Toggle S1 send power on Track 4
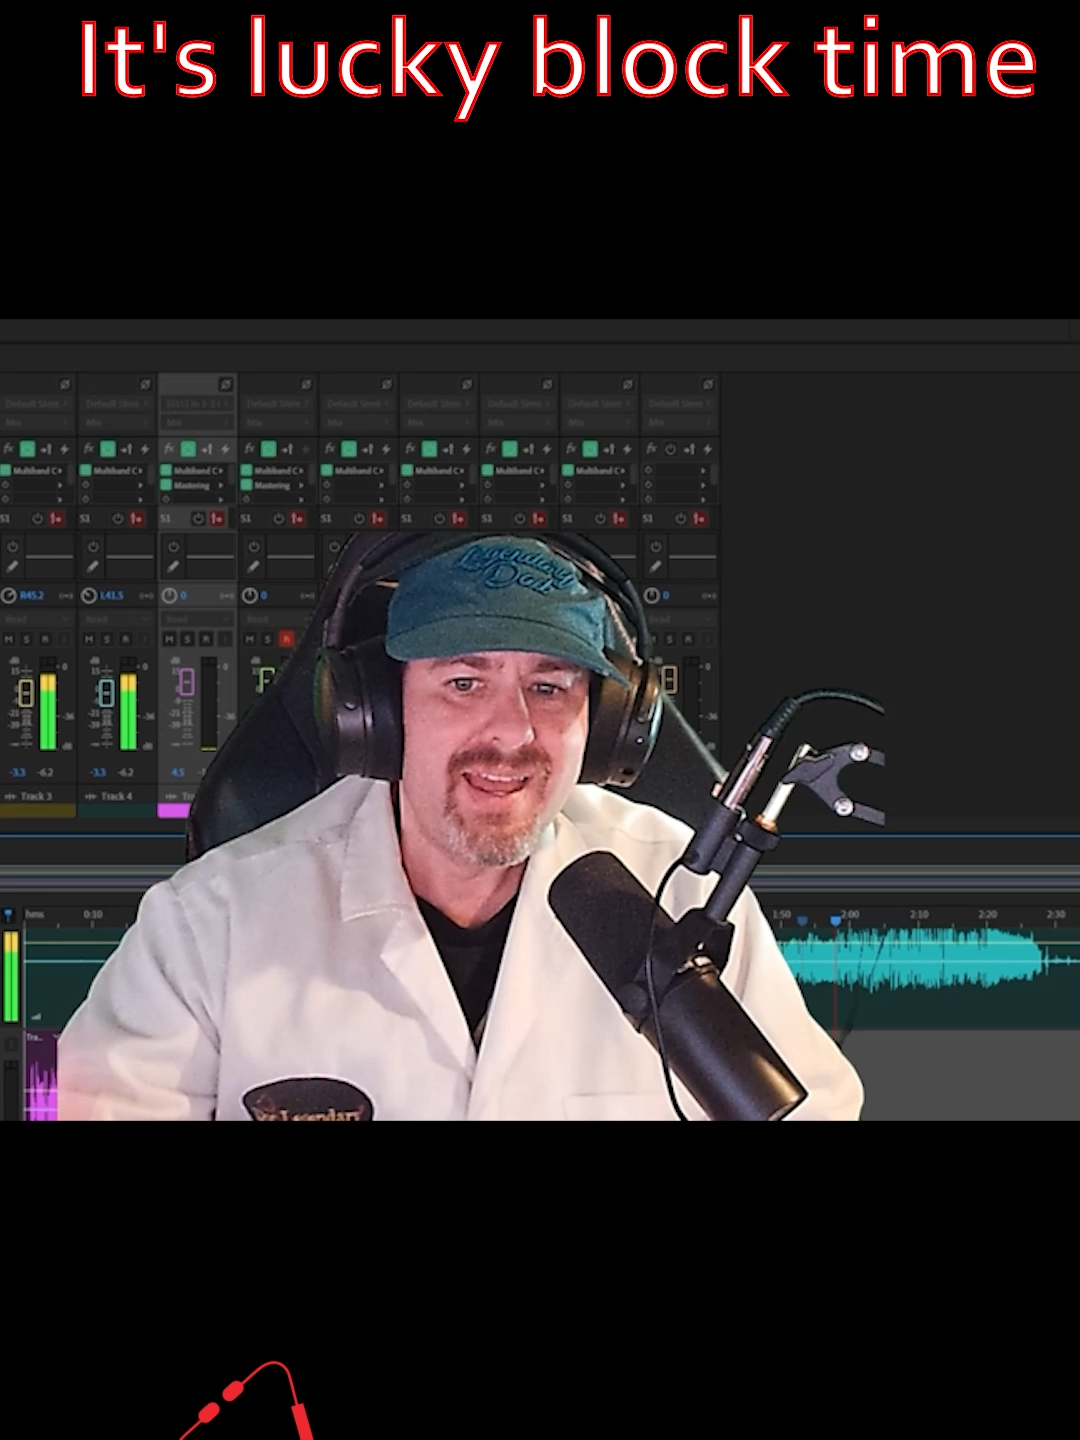 coord(118,518)
